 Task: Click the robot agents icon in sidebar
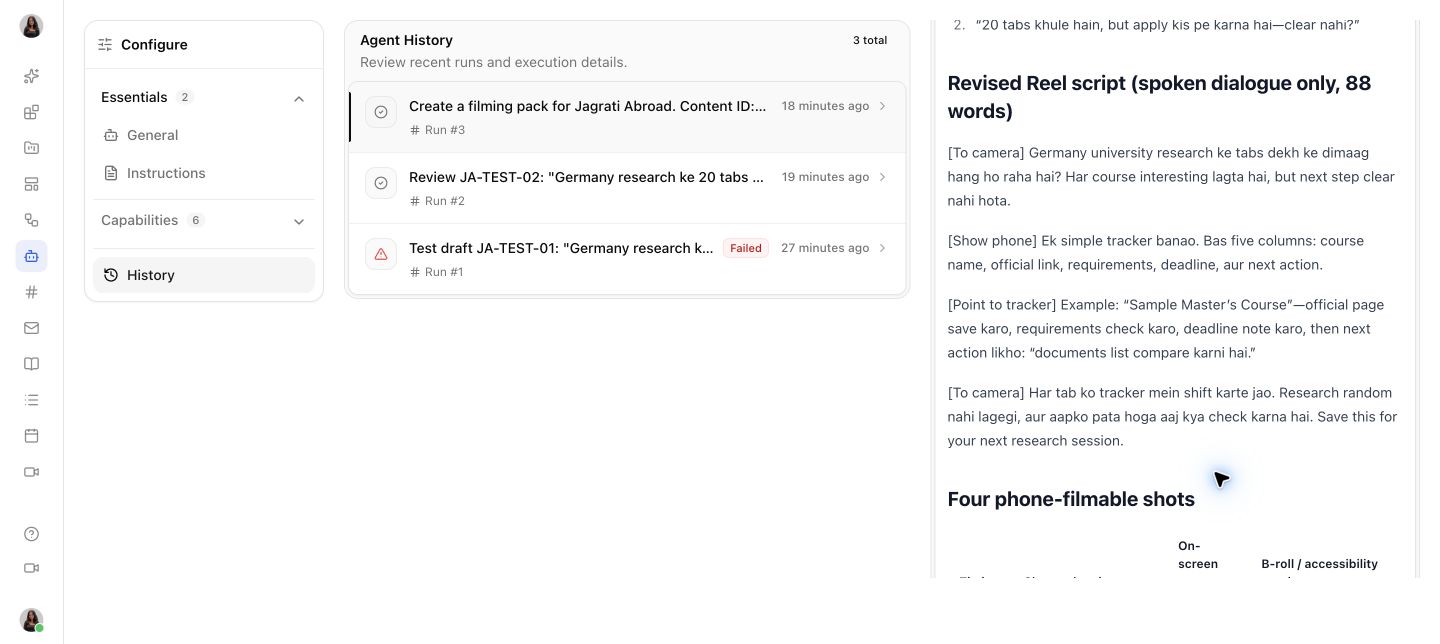pos(31,256)
